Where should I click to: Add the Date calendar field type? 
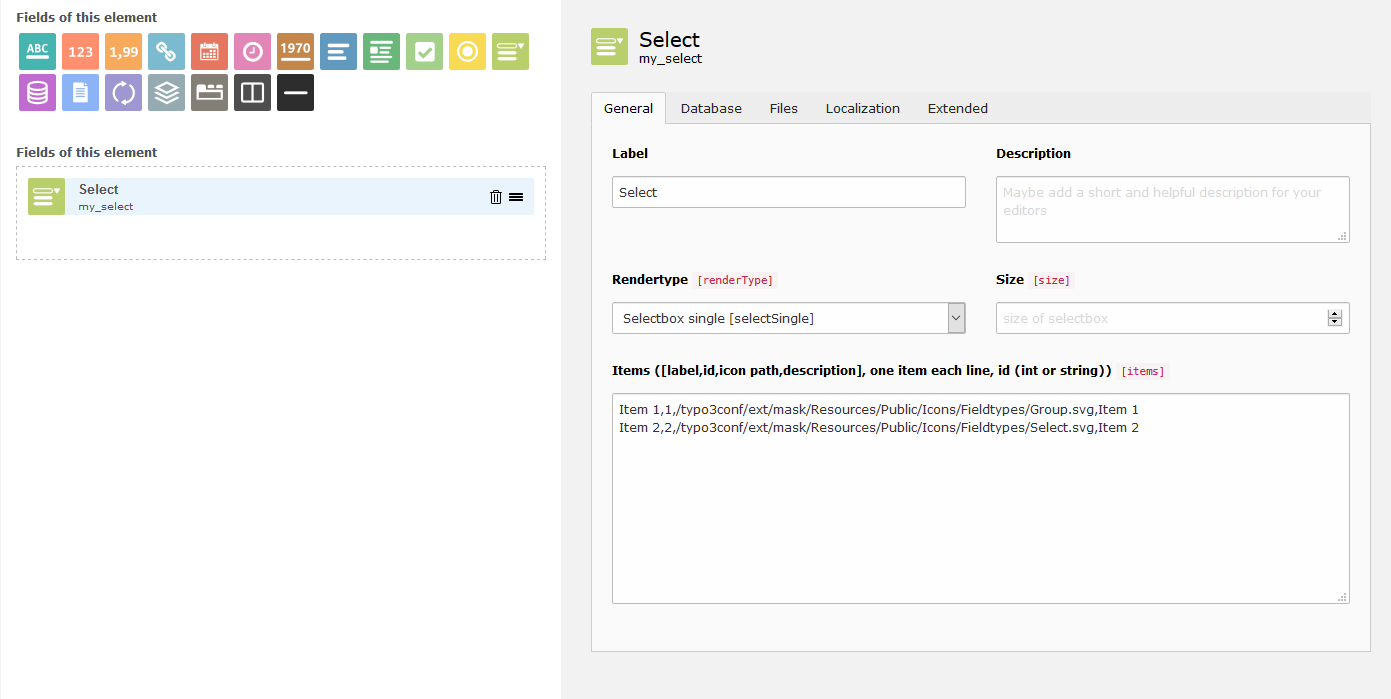209,51
